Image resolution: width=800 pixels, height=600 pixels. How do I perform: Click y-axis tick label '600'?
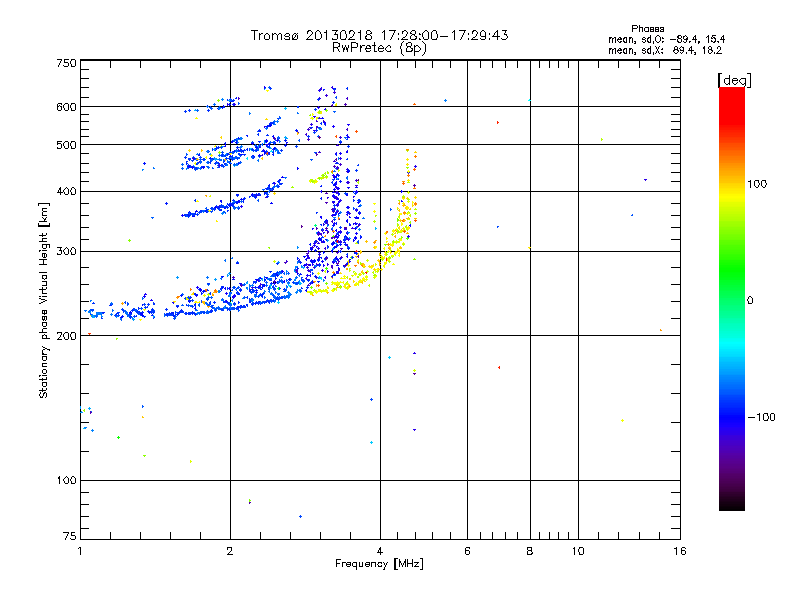pos(66,107)
